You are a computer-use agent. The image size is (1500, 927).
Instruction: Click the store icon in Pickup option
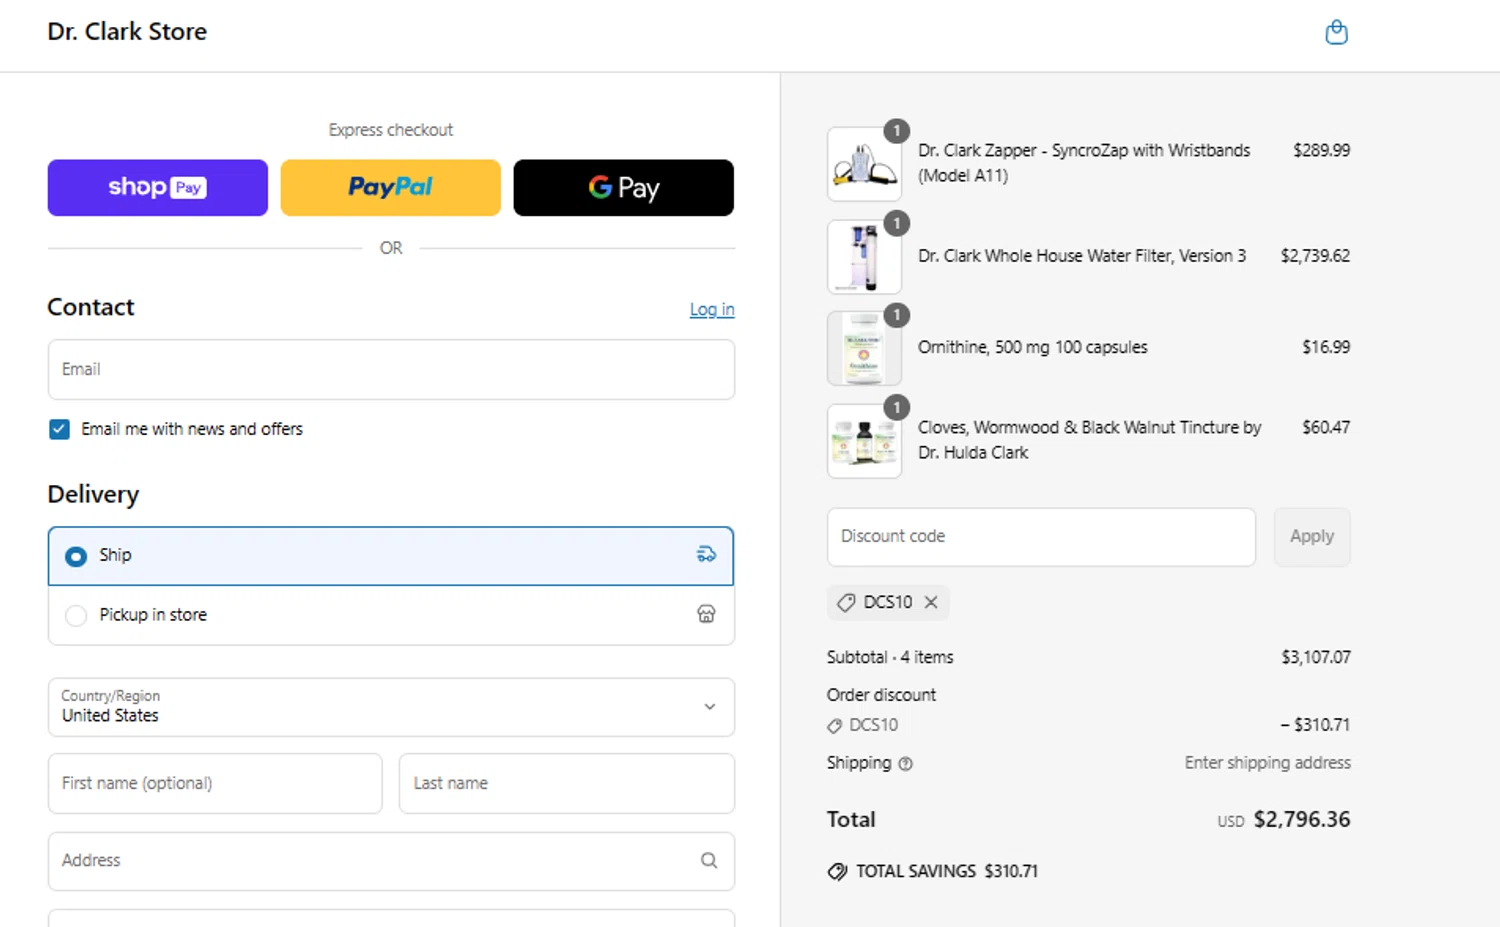coord(706,614)
